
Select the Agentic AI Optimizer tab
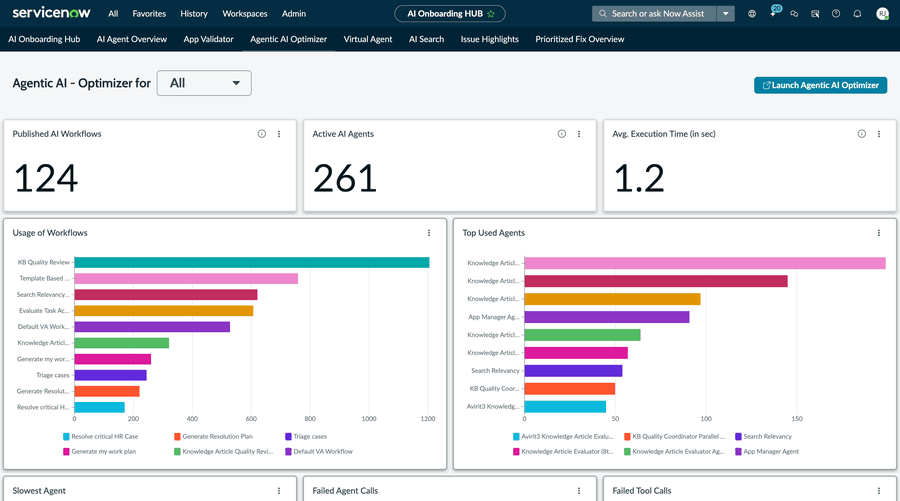[x=289, y=39]
